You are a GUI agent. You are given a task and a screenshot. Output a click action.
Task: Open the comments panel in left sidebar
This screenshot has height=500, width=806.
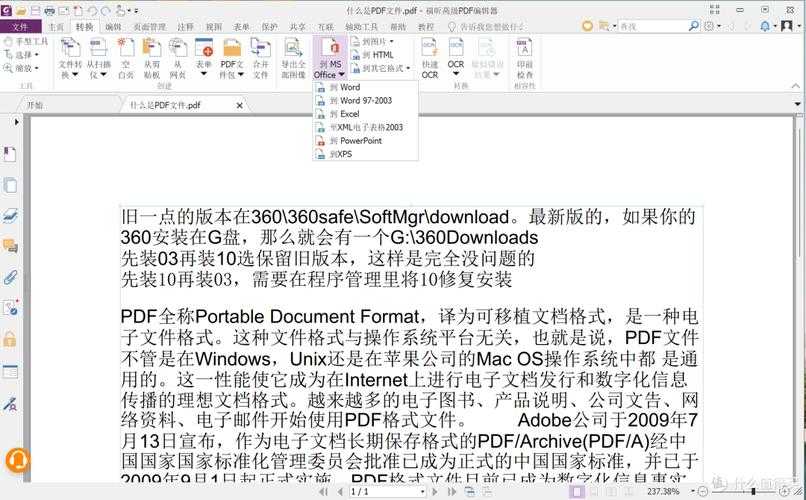10,246
